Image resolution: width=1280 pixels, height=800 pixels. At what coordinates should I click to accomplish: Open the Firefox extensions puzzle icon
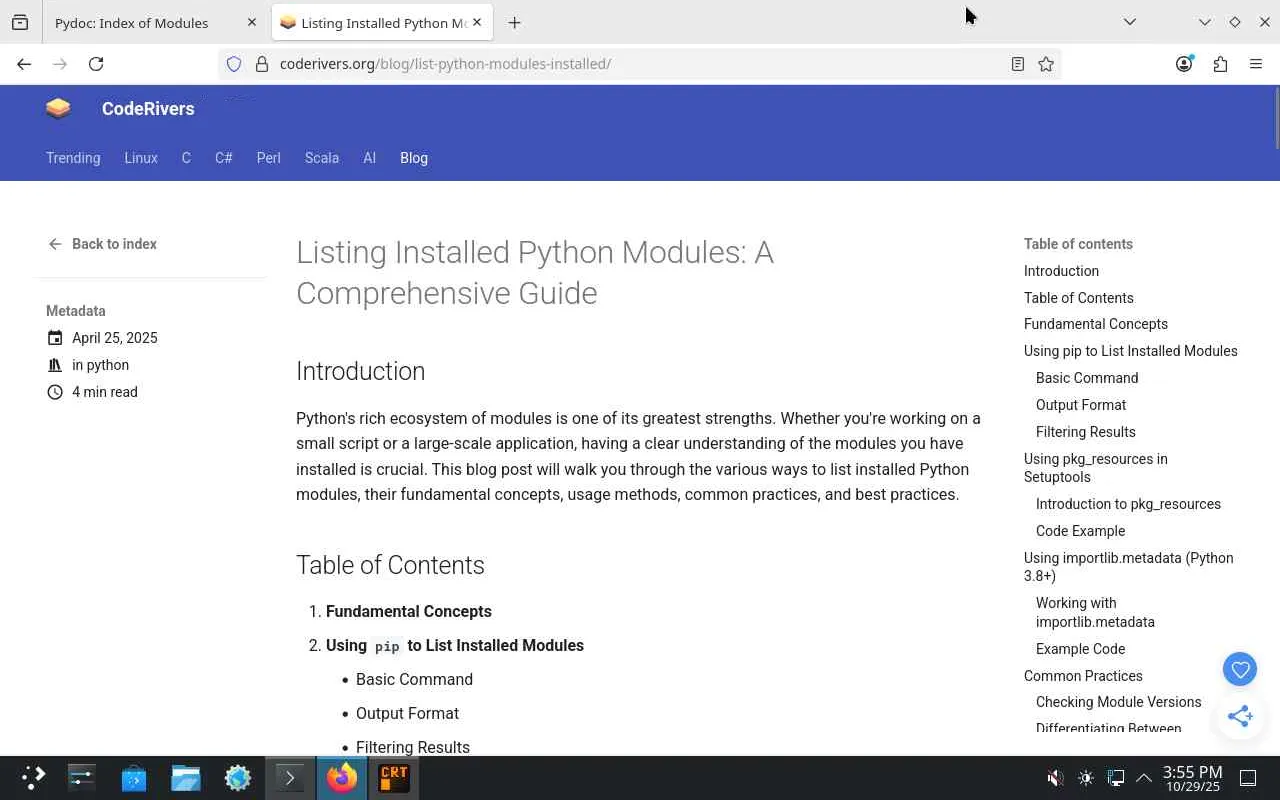(1220, 64)
